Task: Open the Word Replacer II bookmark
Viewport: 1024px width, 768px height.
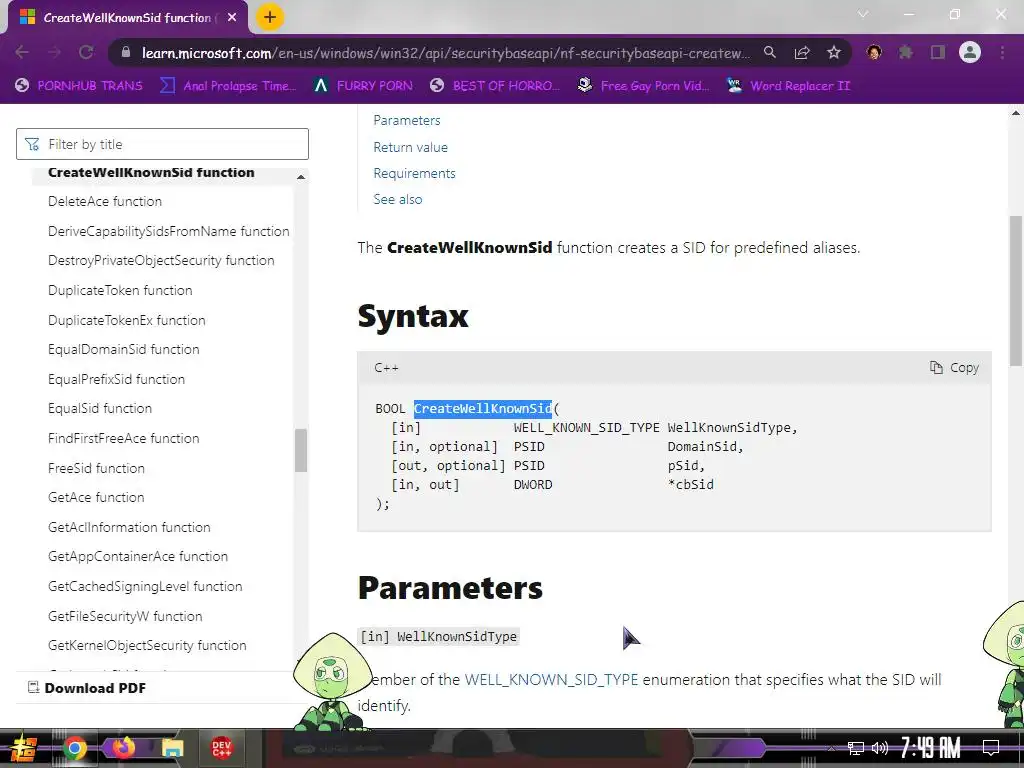Action: pyautogui.click(x=789, y=86)
